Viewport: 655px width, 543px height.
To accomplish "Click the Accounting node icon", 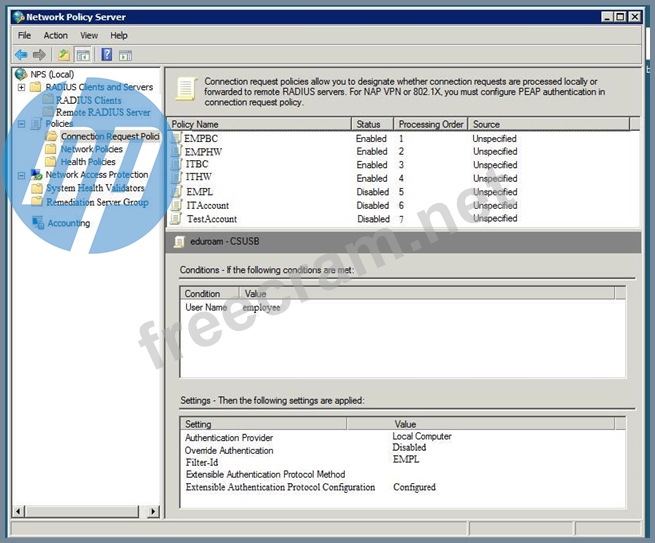I will point(38,223).
